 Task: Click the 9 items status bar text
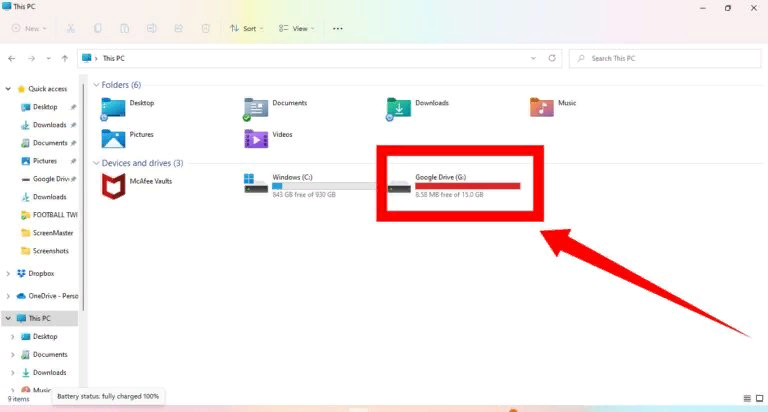click(x=19, y=399)
